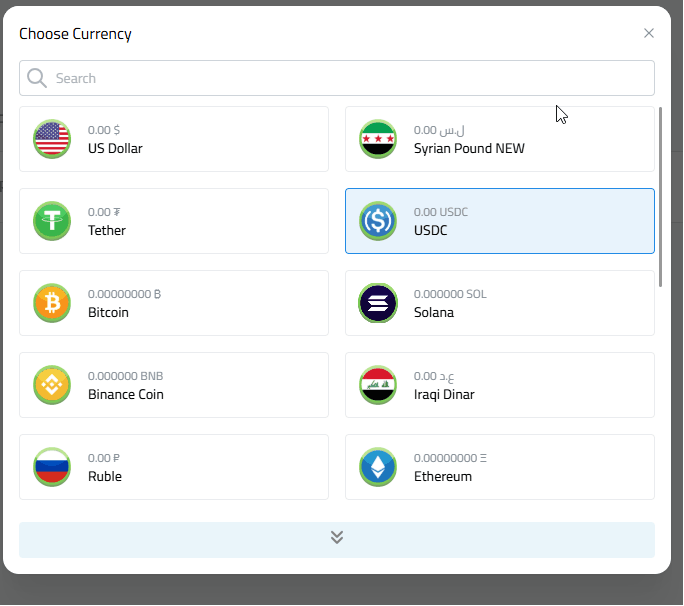Click the blue USDC coin icon
This screenshot has height=606, width=684.
tap(378, 221)
